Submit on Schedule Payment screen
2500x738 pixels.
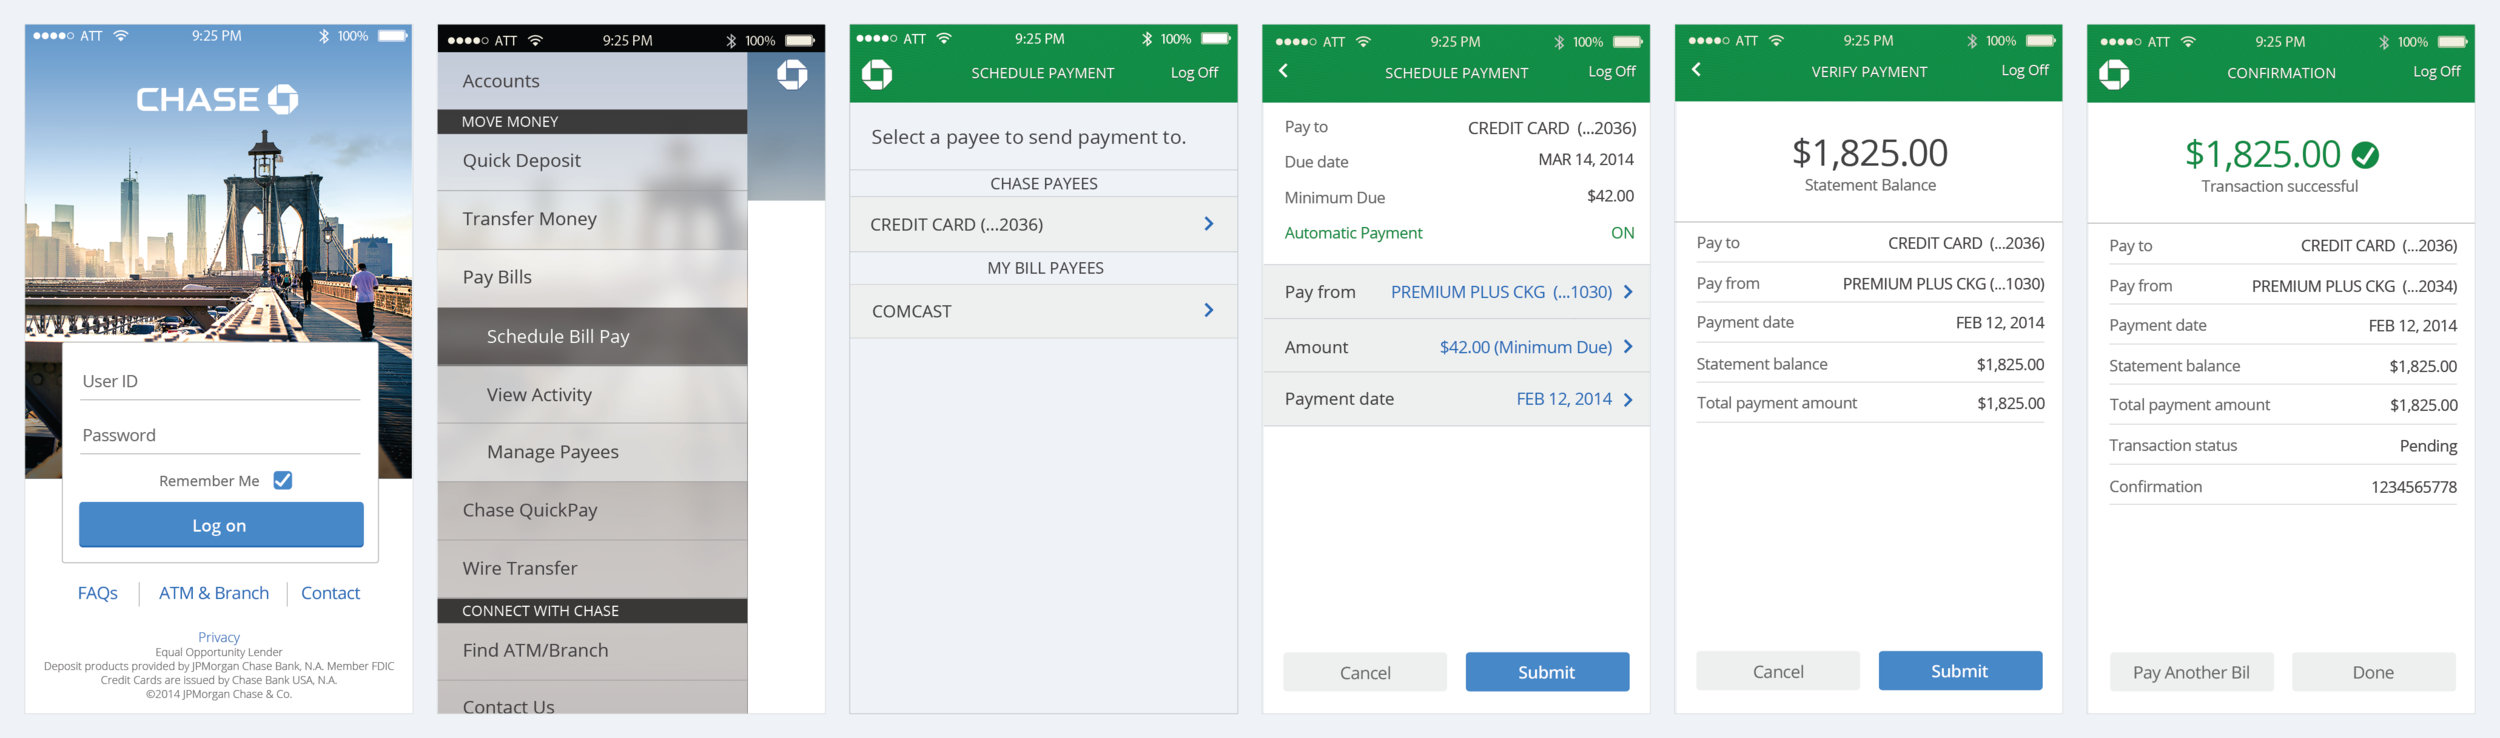coord(1547,672)
